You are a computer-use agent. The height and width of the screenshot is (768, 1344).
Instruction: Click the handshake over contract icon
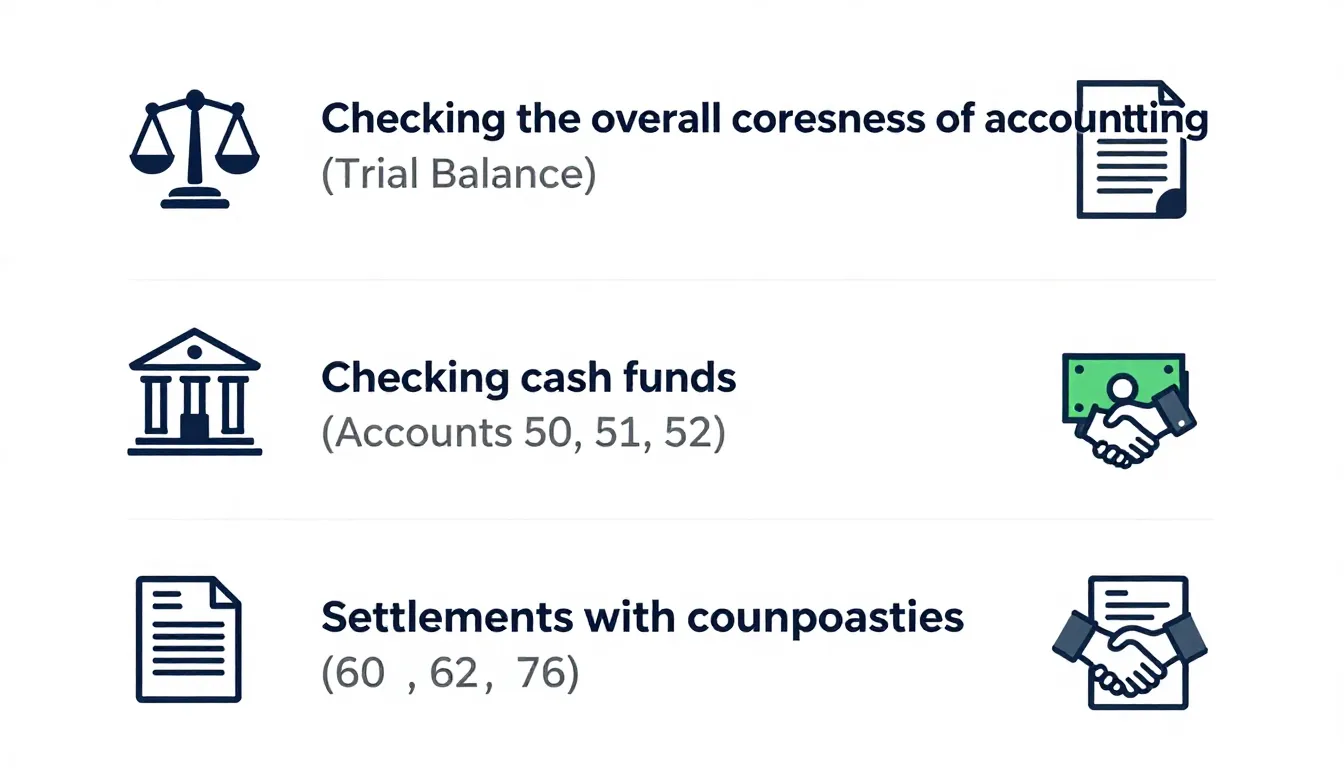pyautogui.click(x=1130, y=642)
